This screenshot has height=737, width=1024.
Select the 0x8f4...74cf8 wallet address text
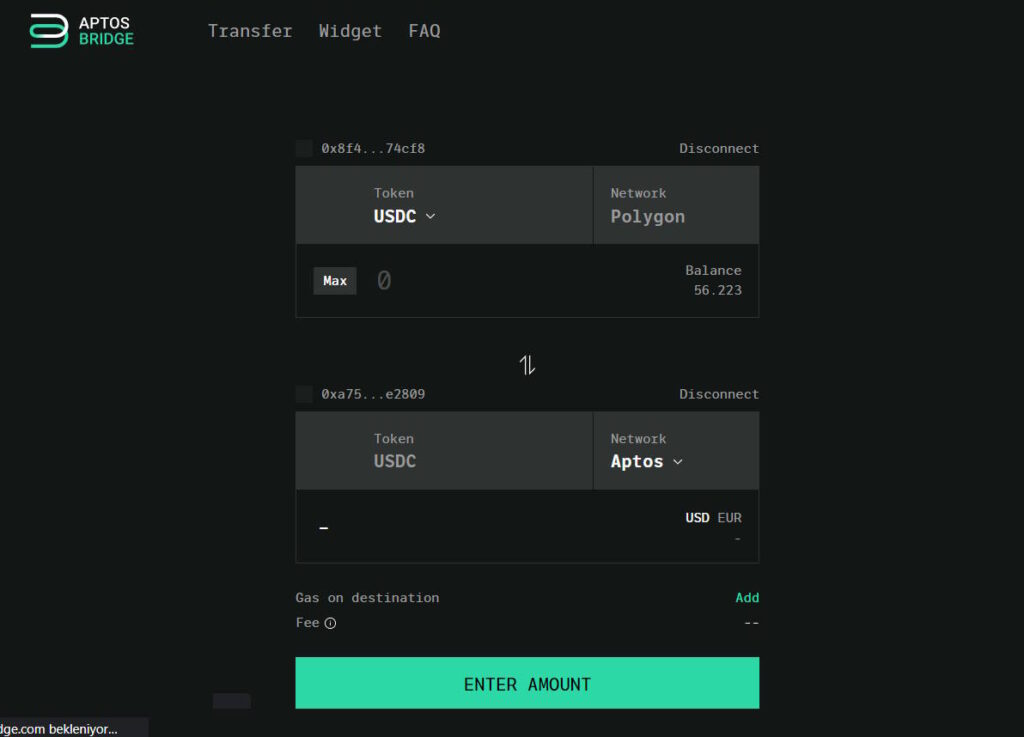pyautogui.click(x=373, y=148)
